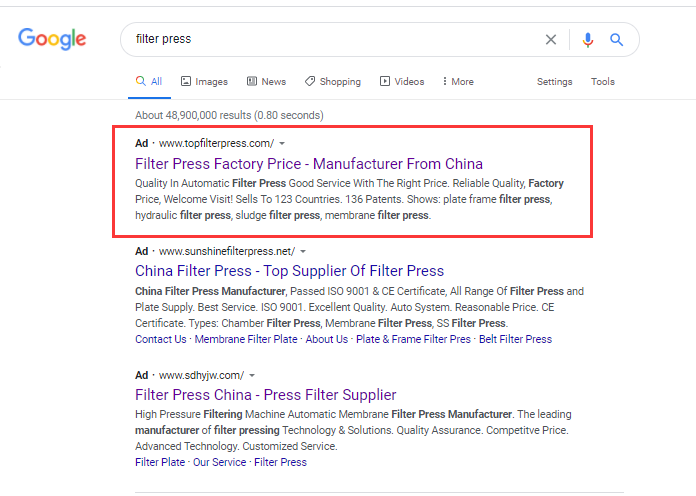This screenshot has width=696, height=496.
Task: Expand the sdhyjw.com ad dropdown arrow
Action: [x=252, y=375]
